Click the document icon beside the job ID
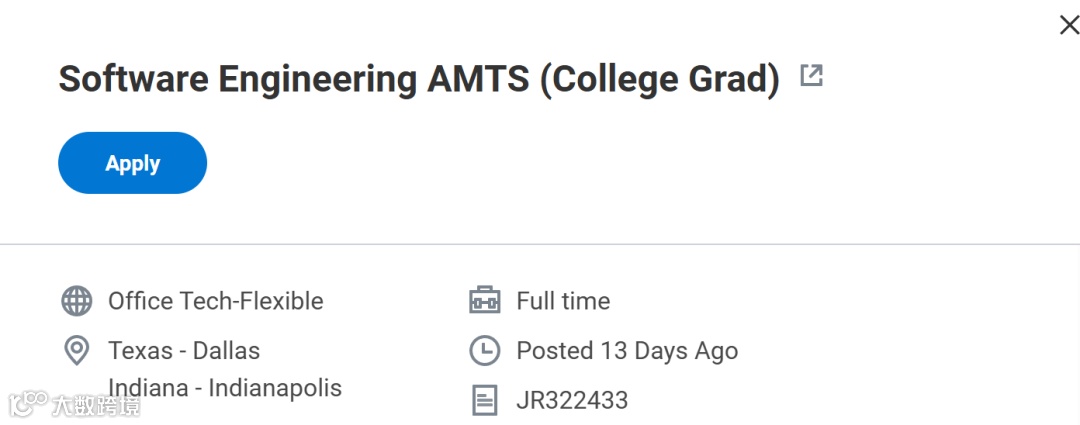 pos(484,401)
